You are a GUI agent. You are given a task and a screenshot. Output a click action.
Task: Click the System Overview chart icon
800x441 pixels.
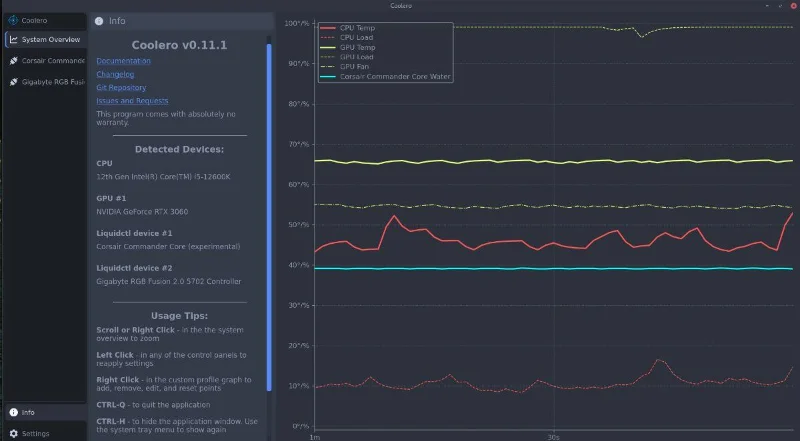tap(14, 39)
